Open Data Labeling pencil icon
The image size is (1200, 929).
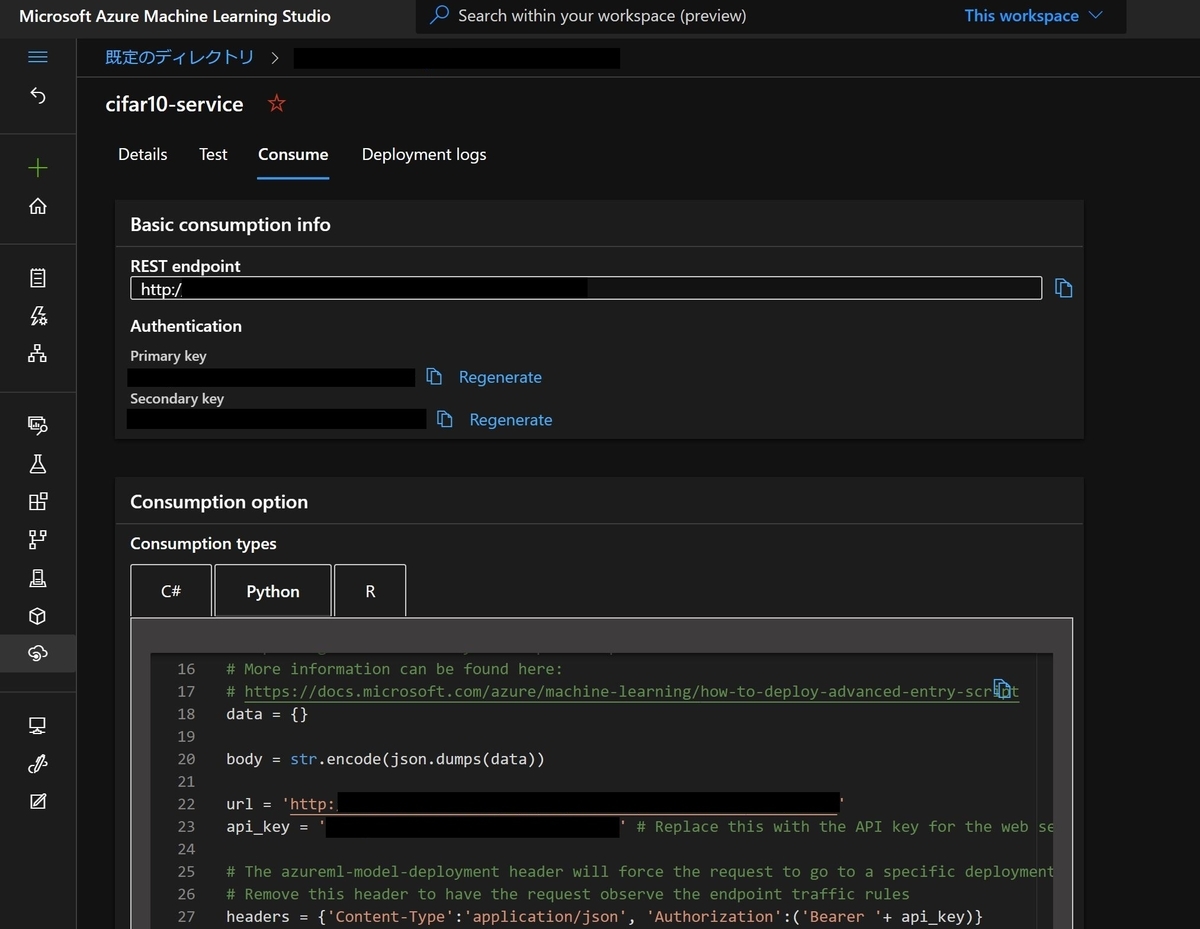tap(37, 801)
